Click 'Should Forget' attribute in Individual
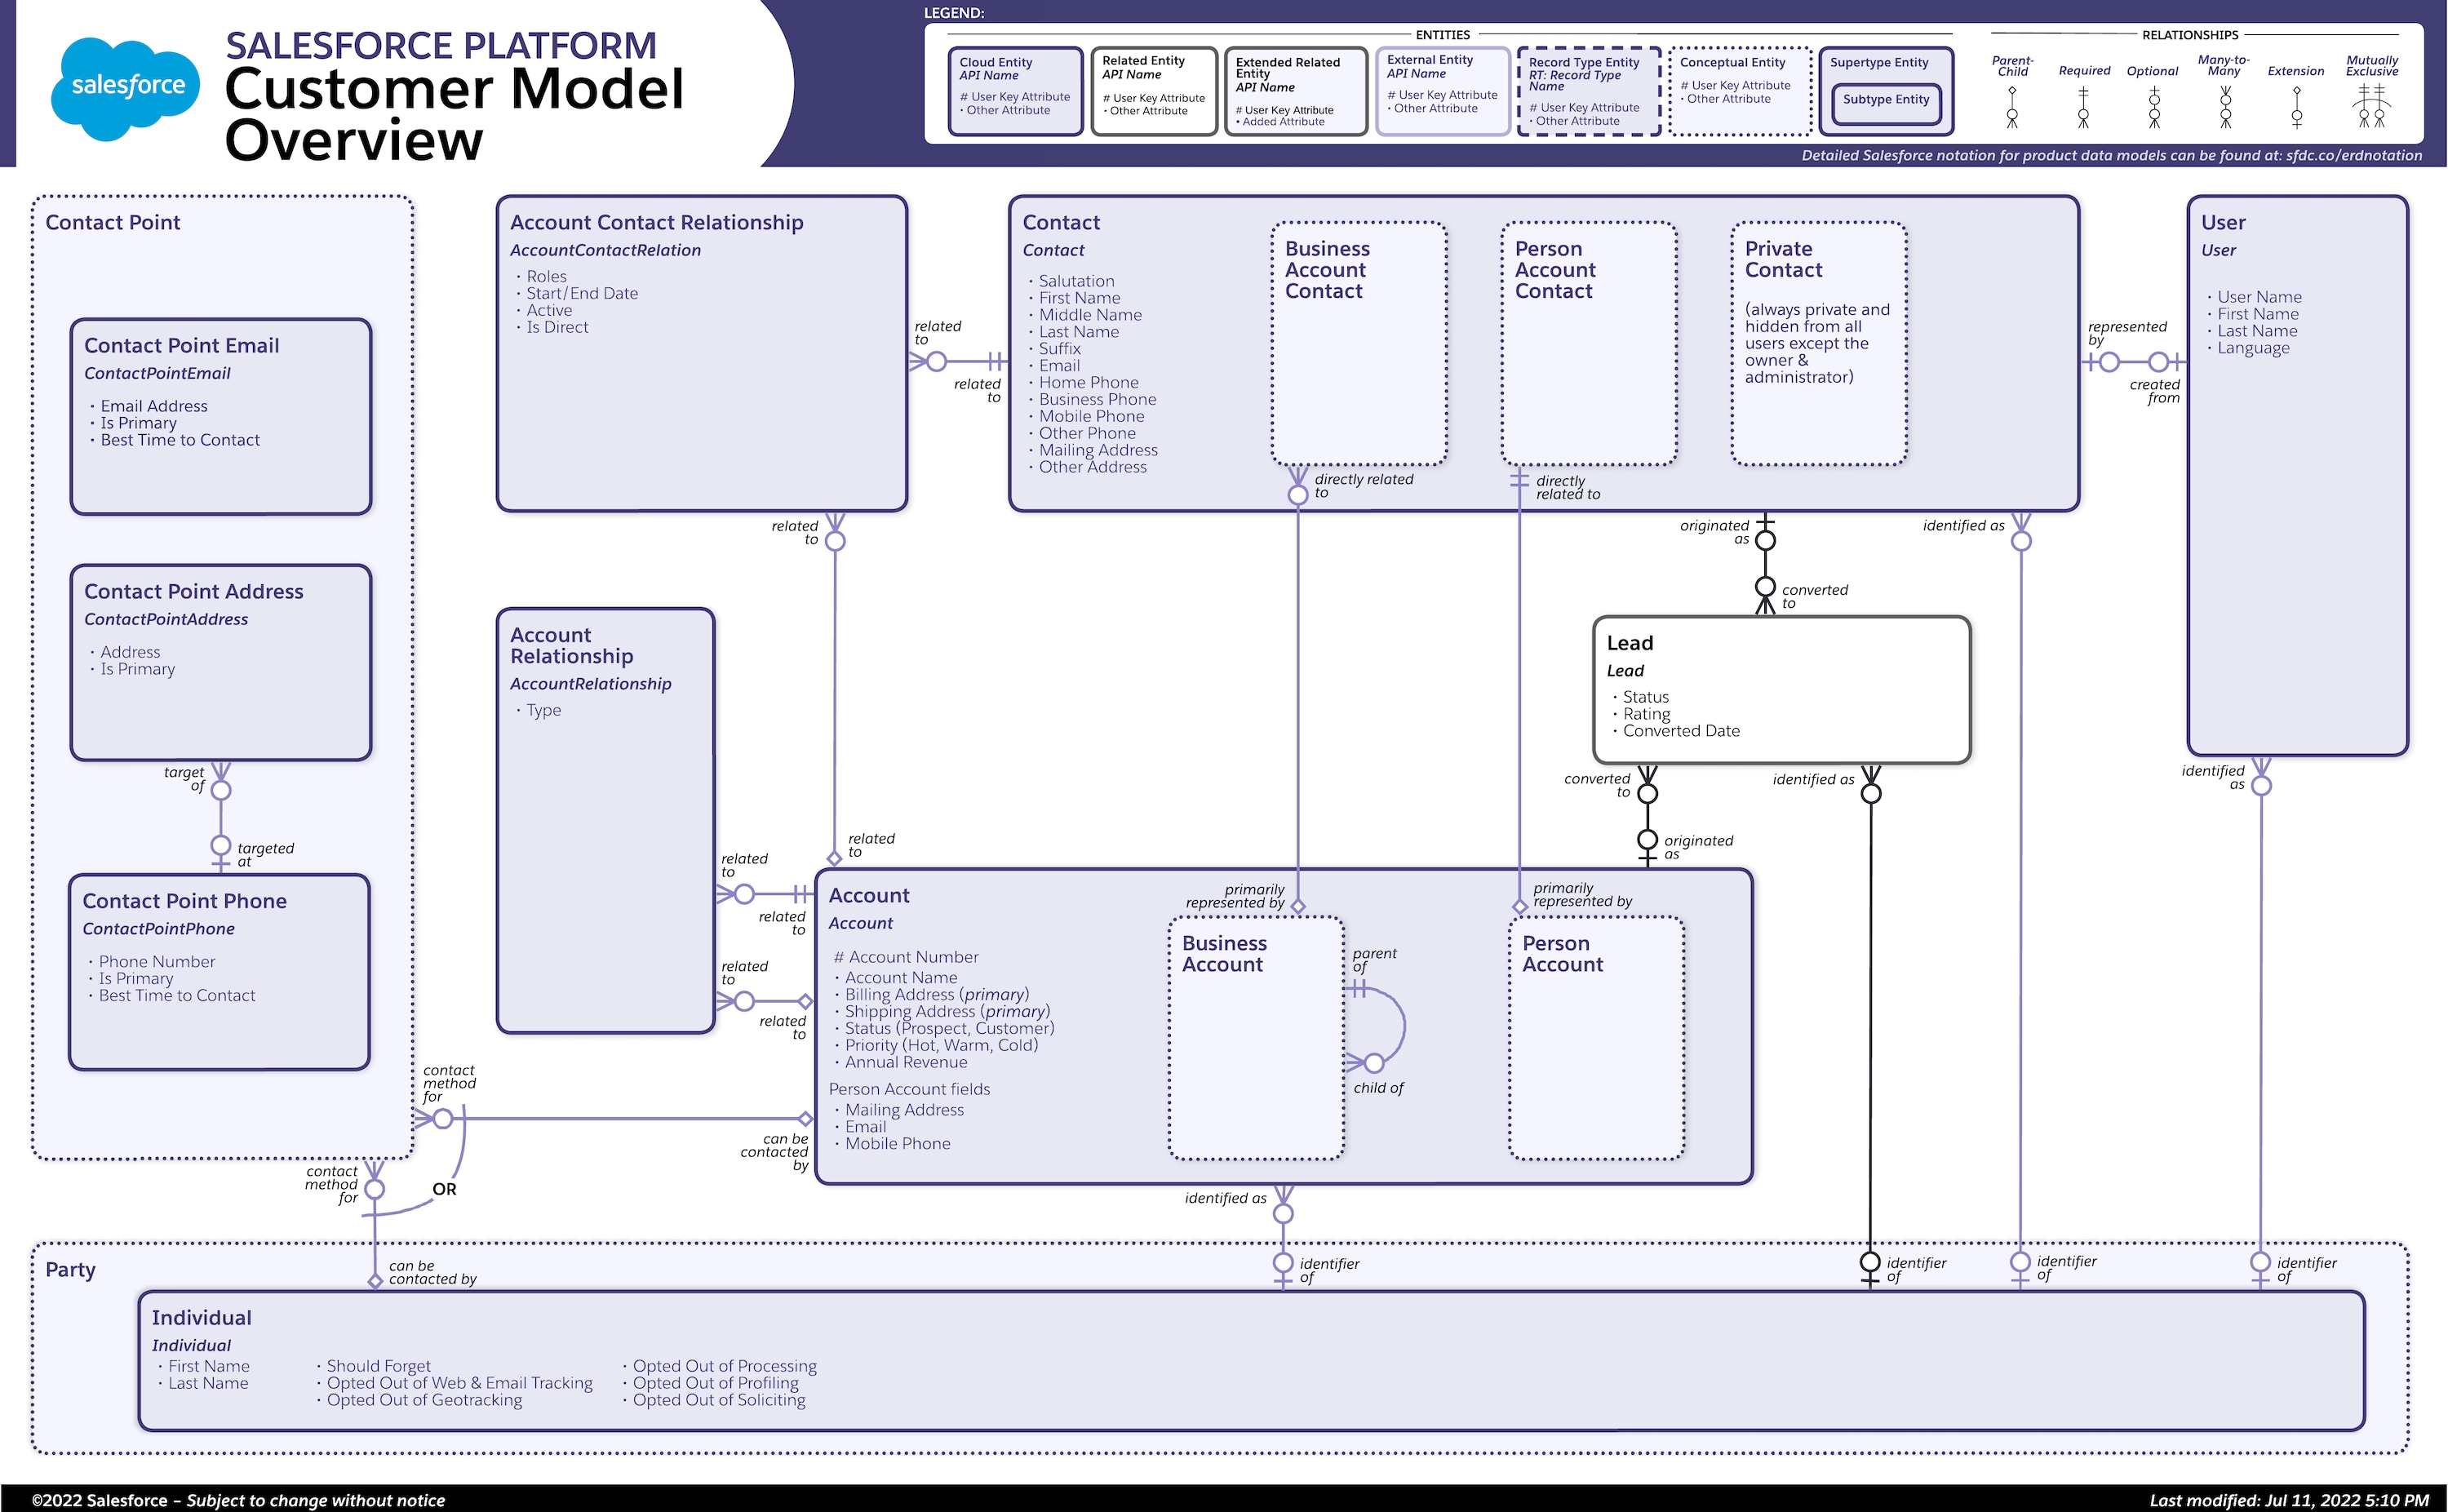Image resolution: width=2448 pixels, height=1512 pixels. (377, 1366)
